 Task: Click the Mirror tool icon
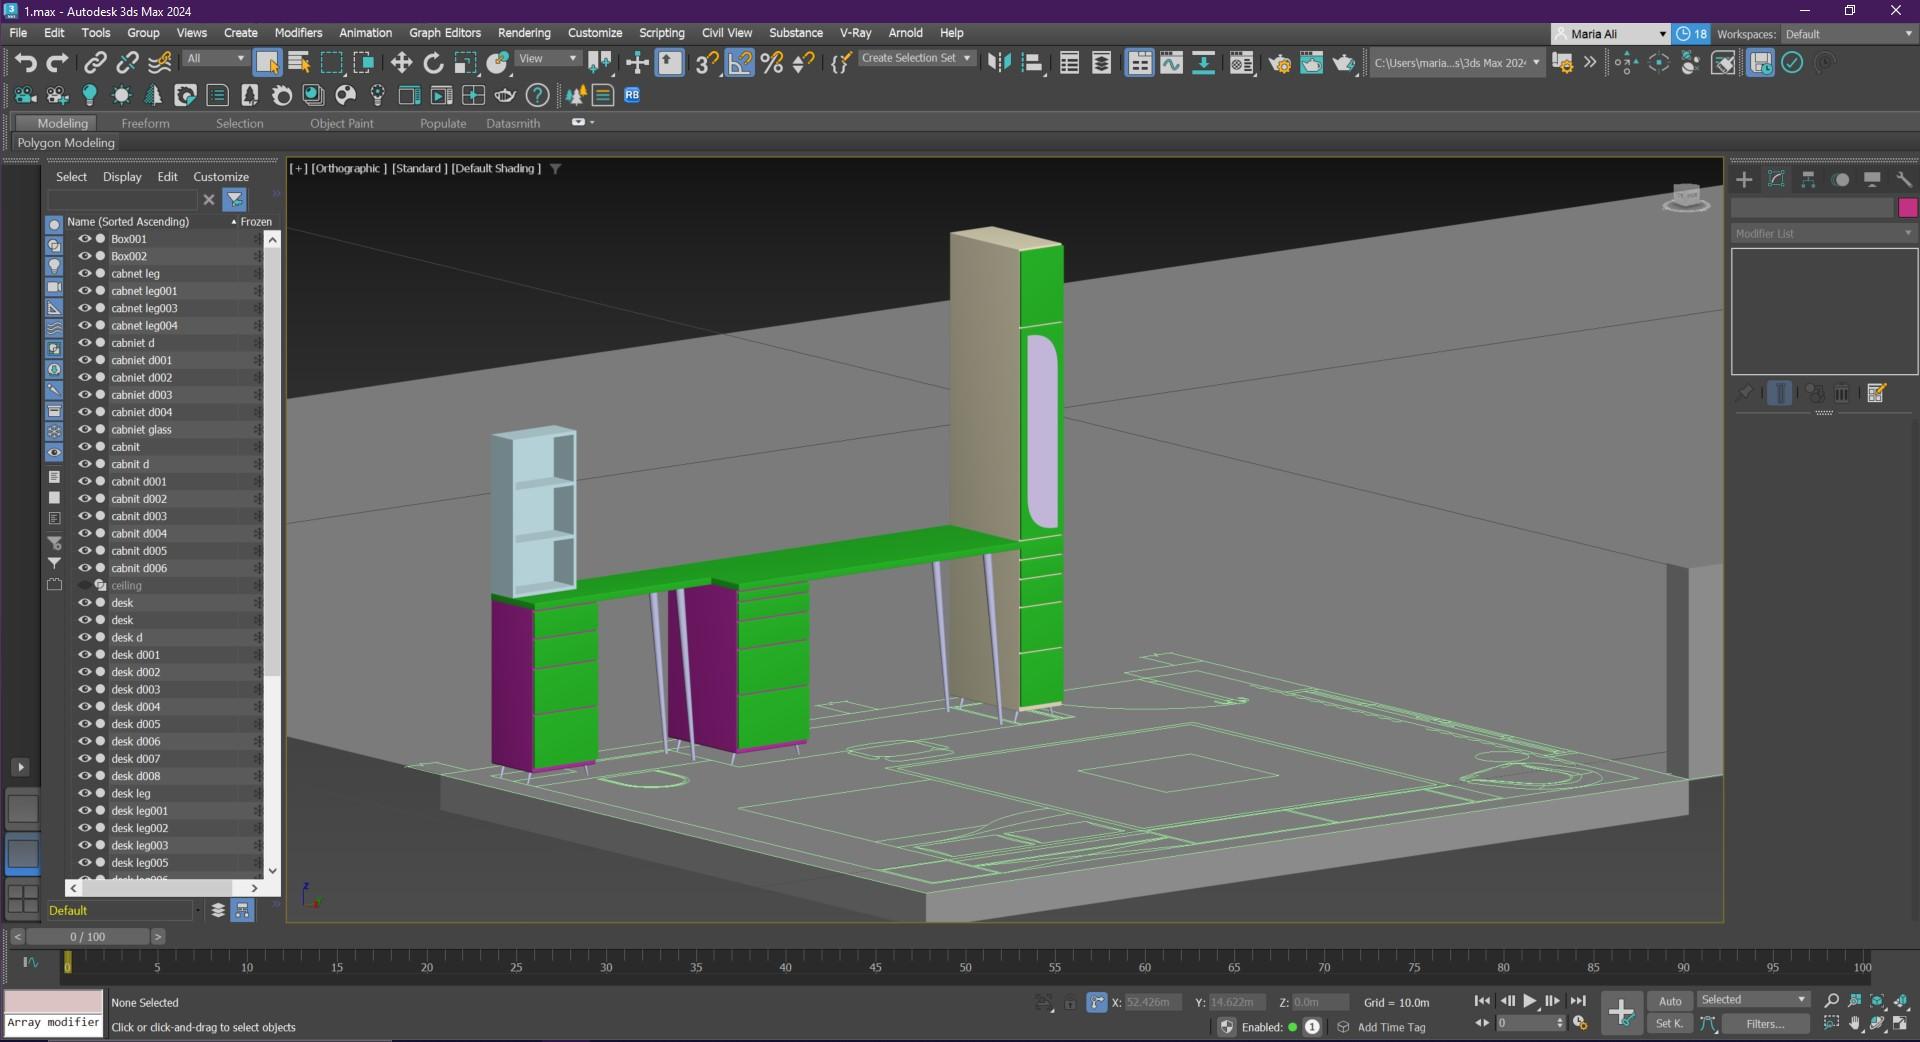click(998, 63)
